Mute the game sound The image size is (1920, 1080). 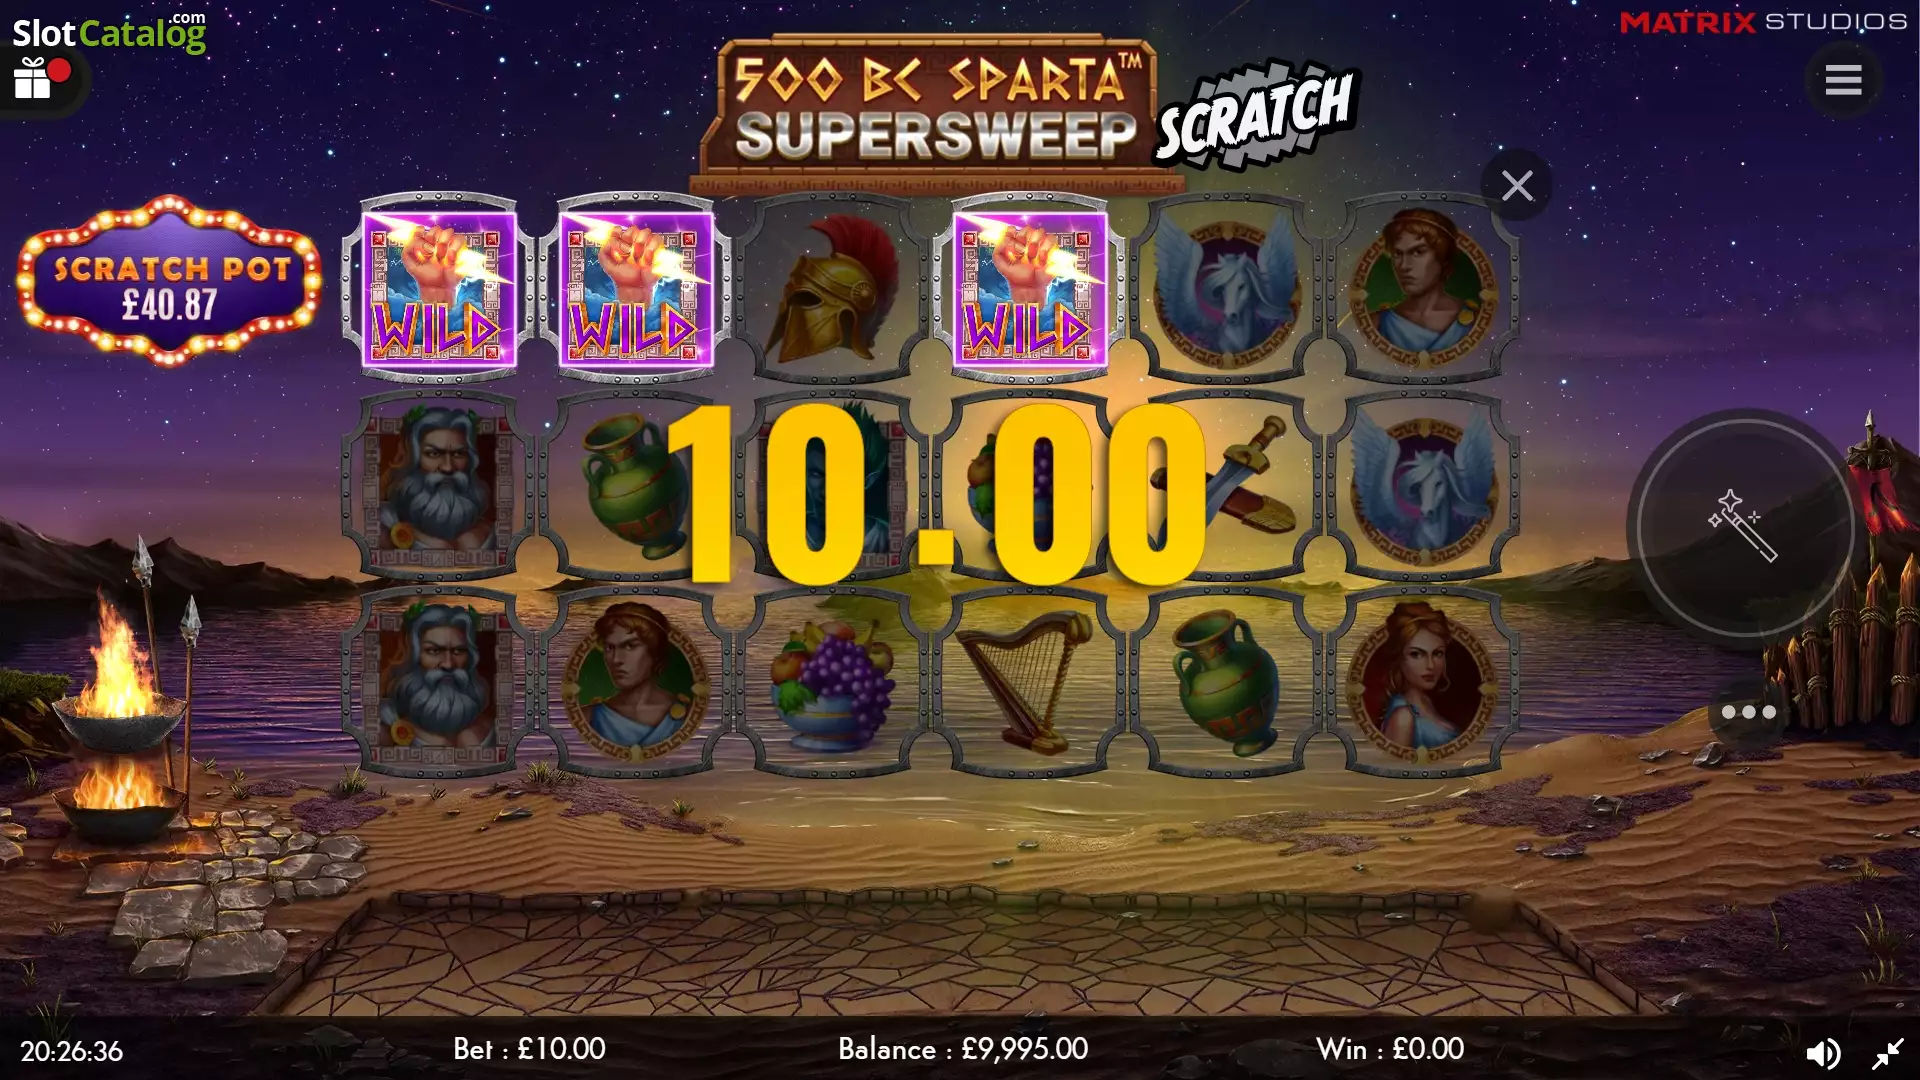pos(1823,1053)
